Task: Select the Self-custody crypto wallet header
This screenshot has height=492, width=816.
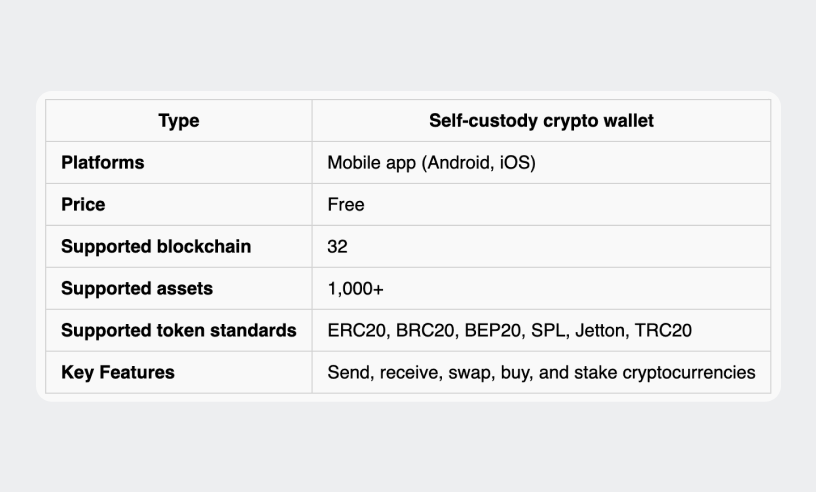Action: tap(541, 121)
